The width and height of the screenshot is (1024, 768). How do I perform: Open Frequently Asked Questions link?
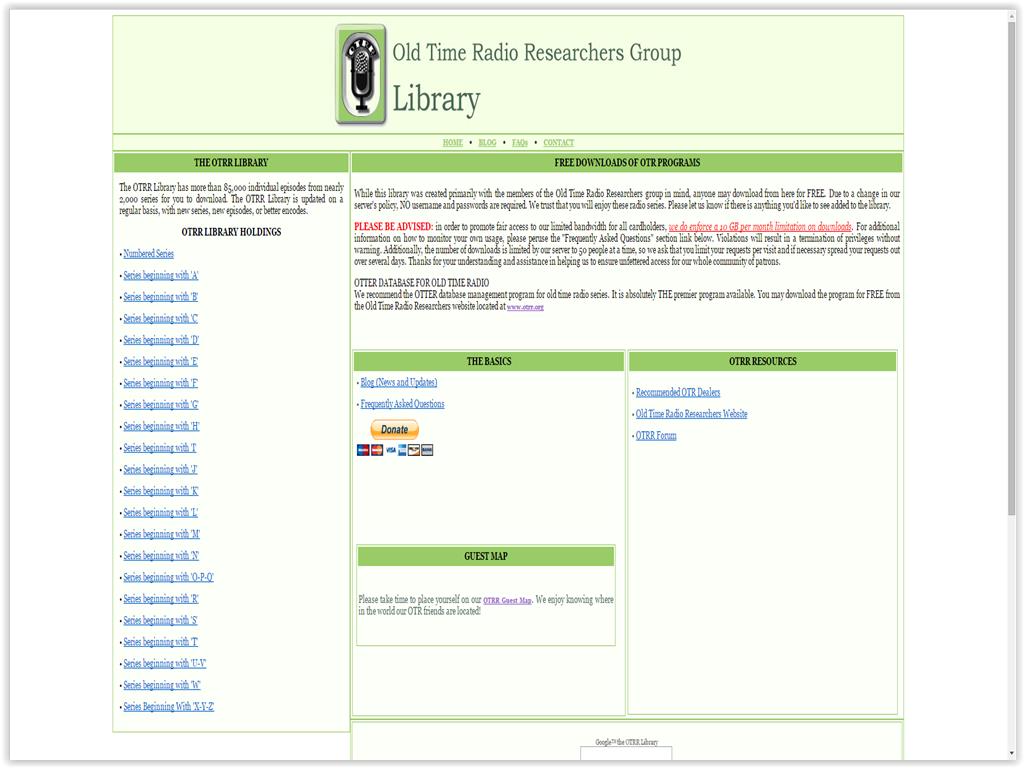402,404
